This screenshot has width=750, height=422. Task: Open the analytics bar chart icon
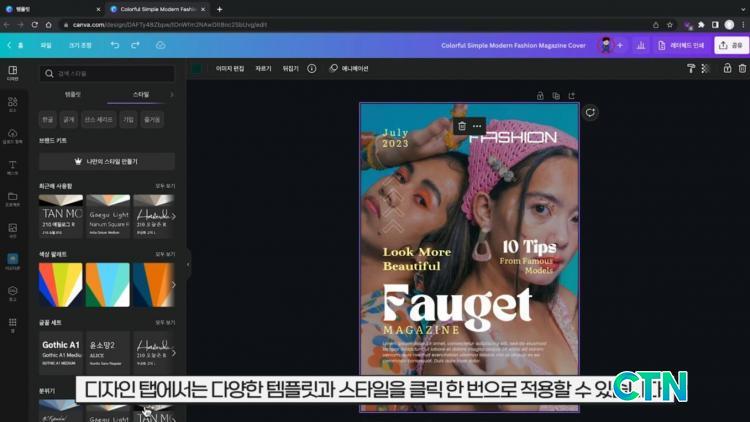click(x=640, y=45)
